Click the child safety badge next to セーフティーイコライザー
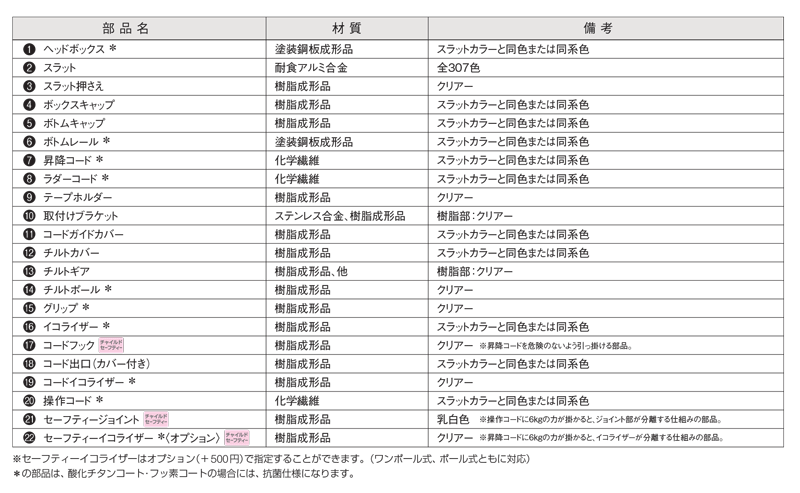This screenshot has width=800, height=493. pyautogui.click(x=237, y=437)
